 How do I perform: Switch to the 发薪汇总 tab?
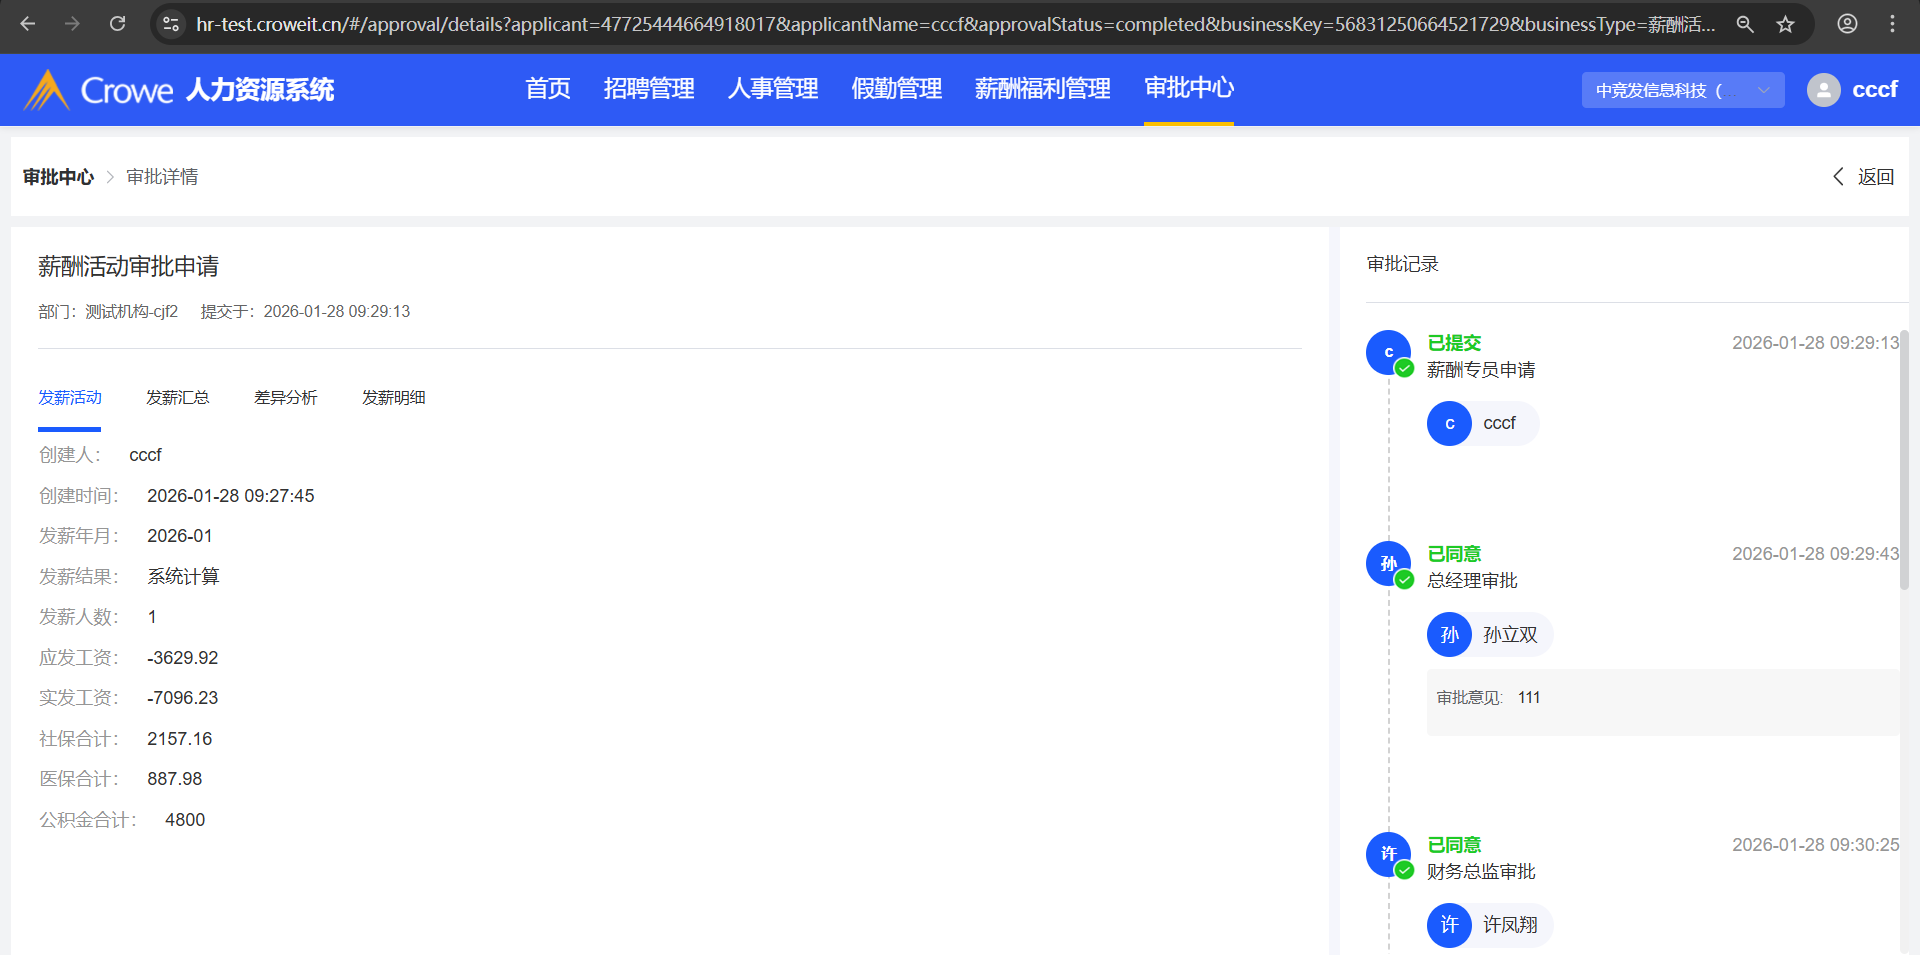[x=178, y=398]
